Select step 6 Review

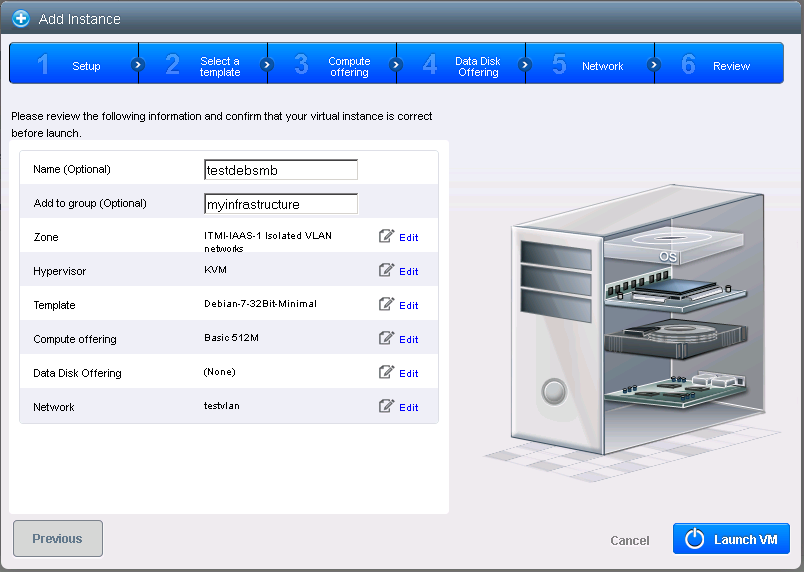tap(718, 66)
